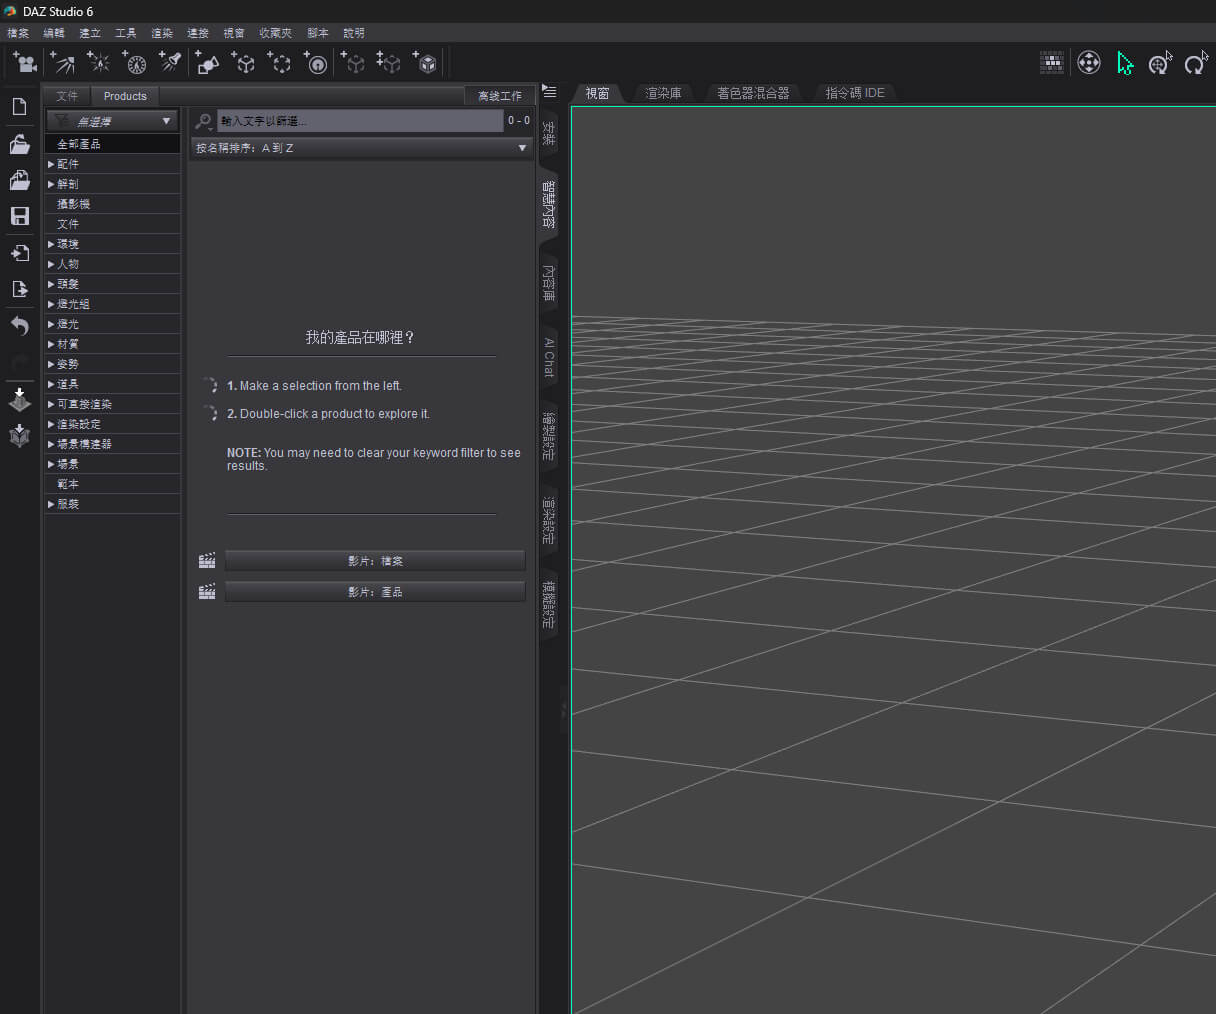Click the New file icon in left sidebar
This screenshot has height=1014, width=1216.
[19, 107]
